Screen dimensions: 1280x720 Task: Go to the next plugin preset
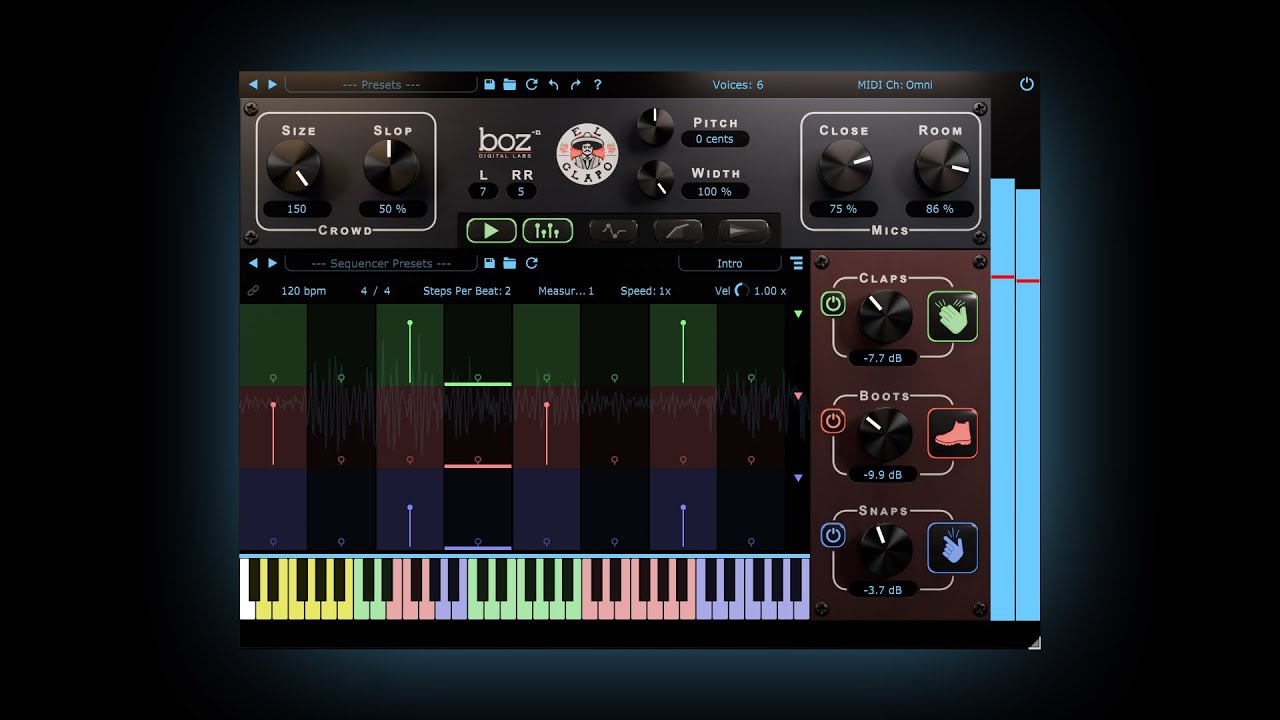tap(272, 84)
